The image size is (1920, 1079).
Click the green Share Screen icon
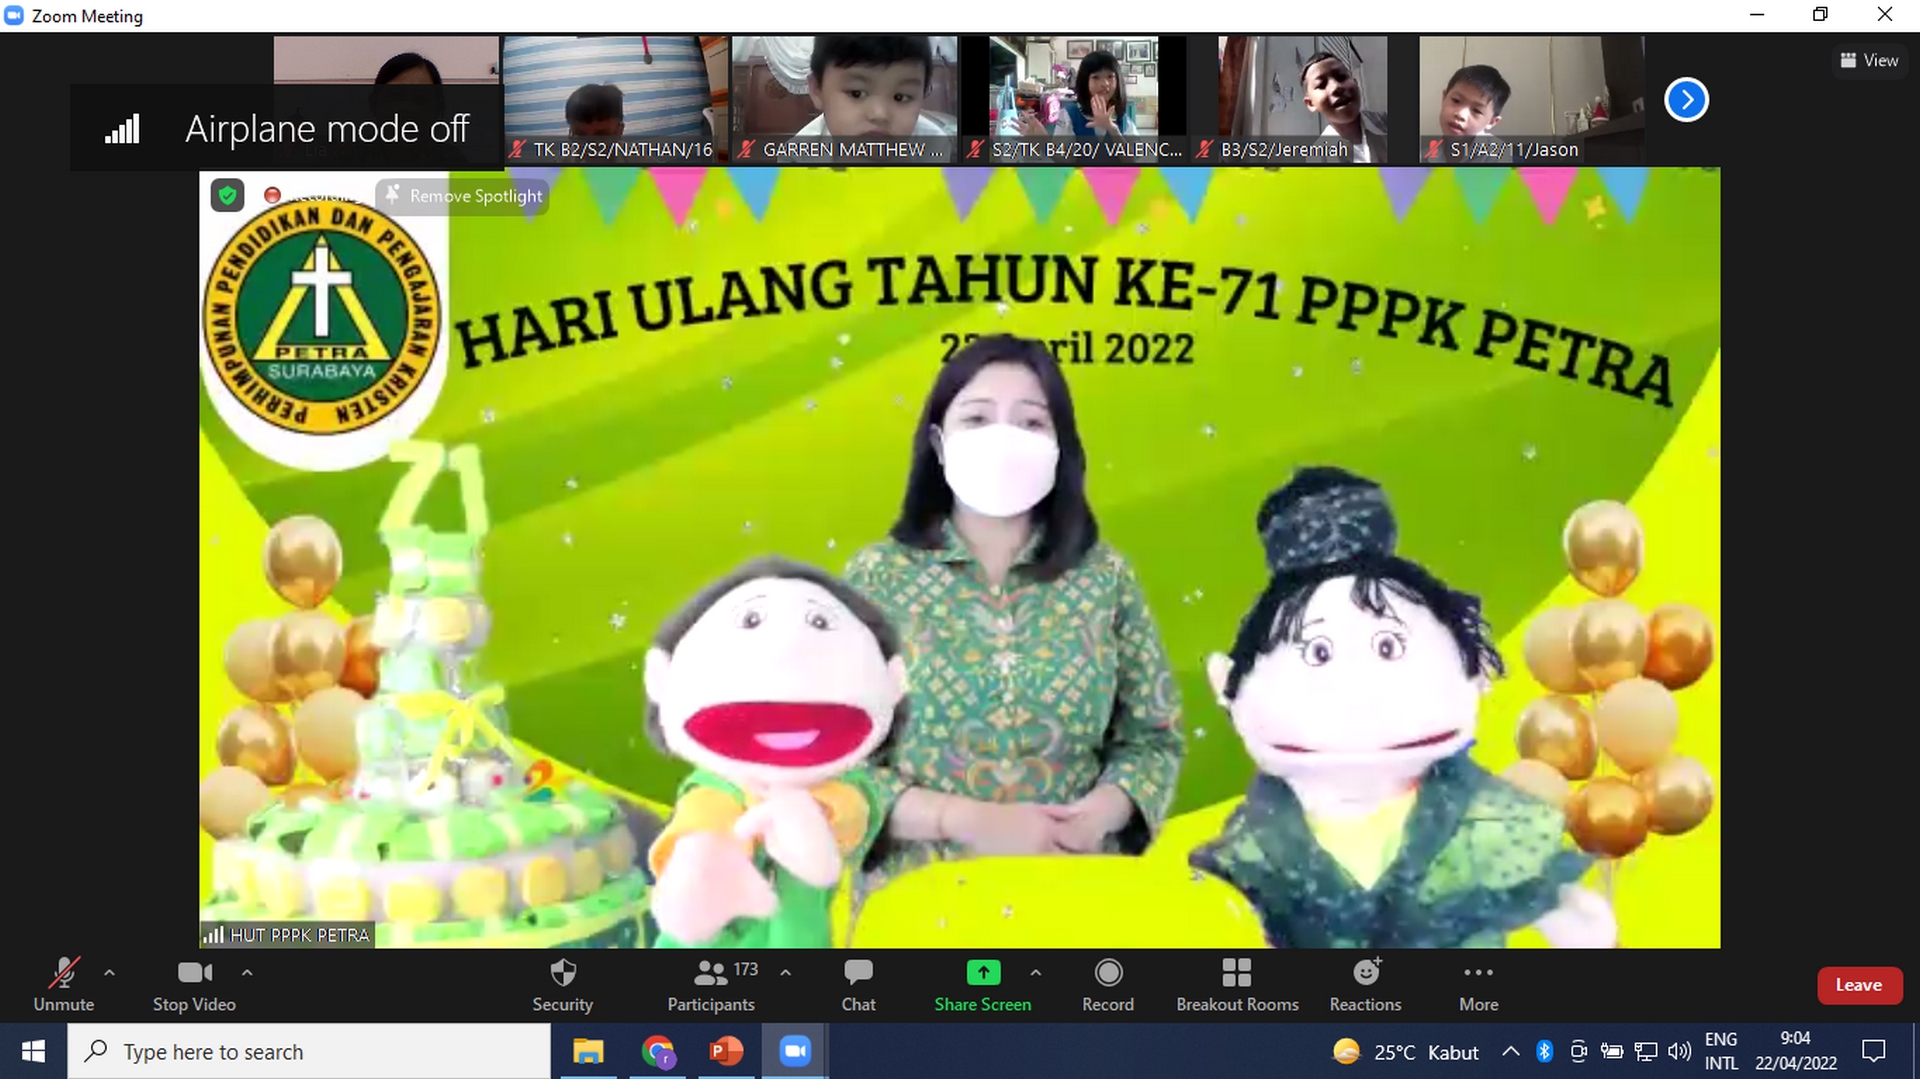[x=982, y=972]
